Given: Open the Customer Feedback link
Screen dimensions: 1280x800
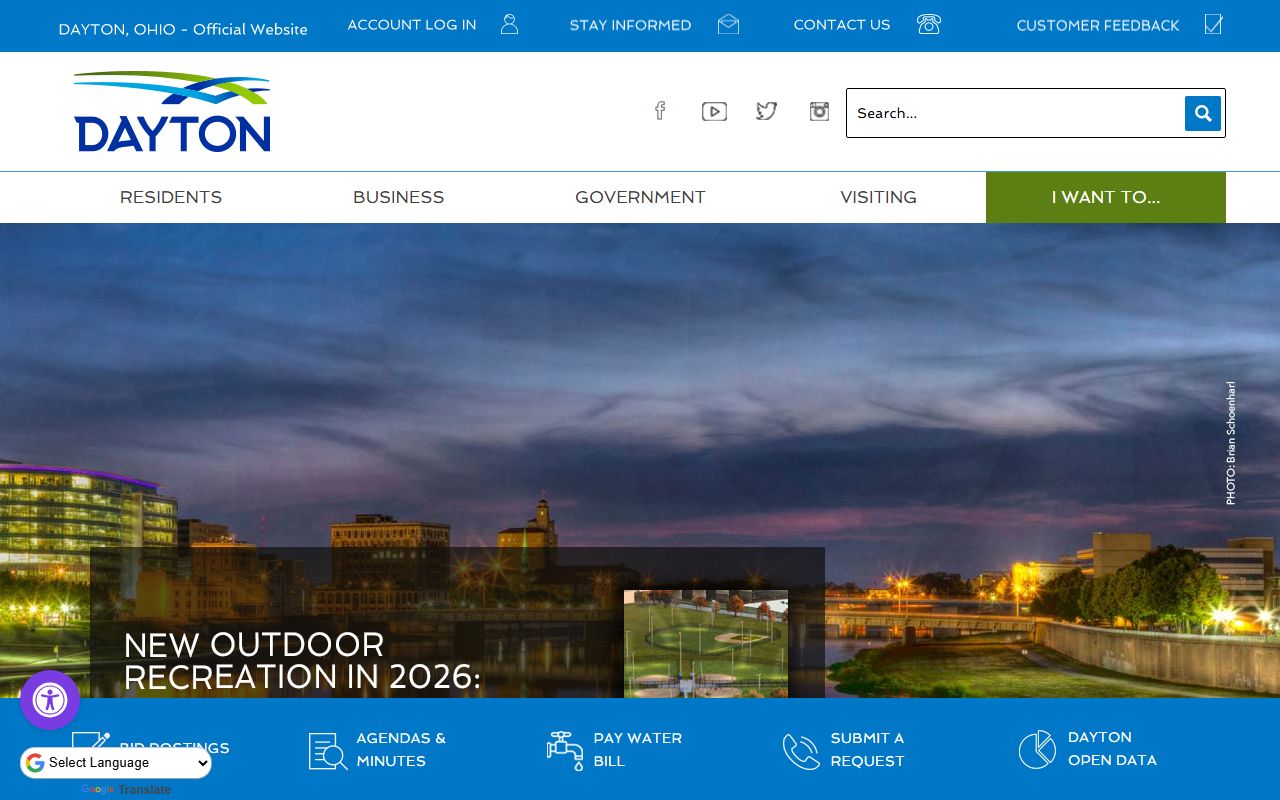Looking at the screenshot, I should click(1098, 25).
